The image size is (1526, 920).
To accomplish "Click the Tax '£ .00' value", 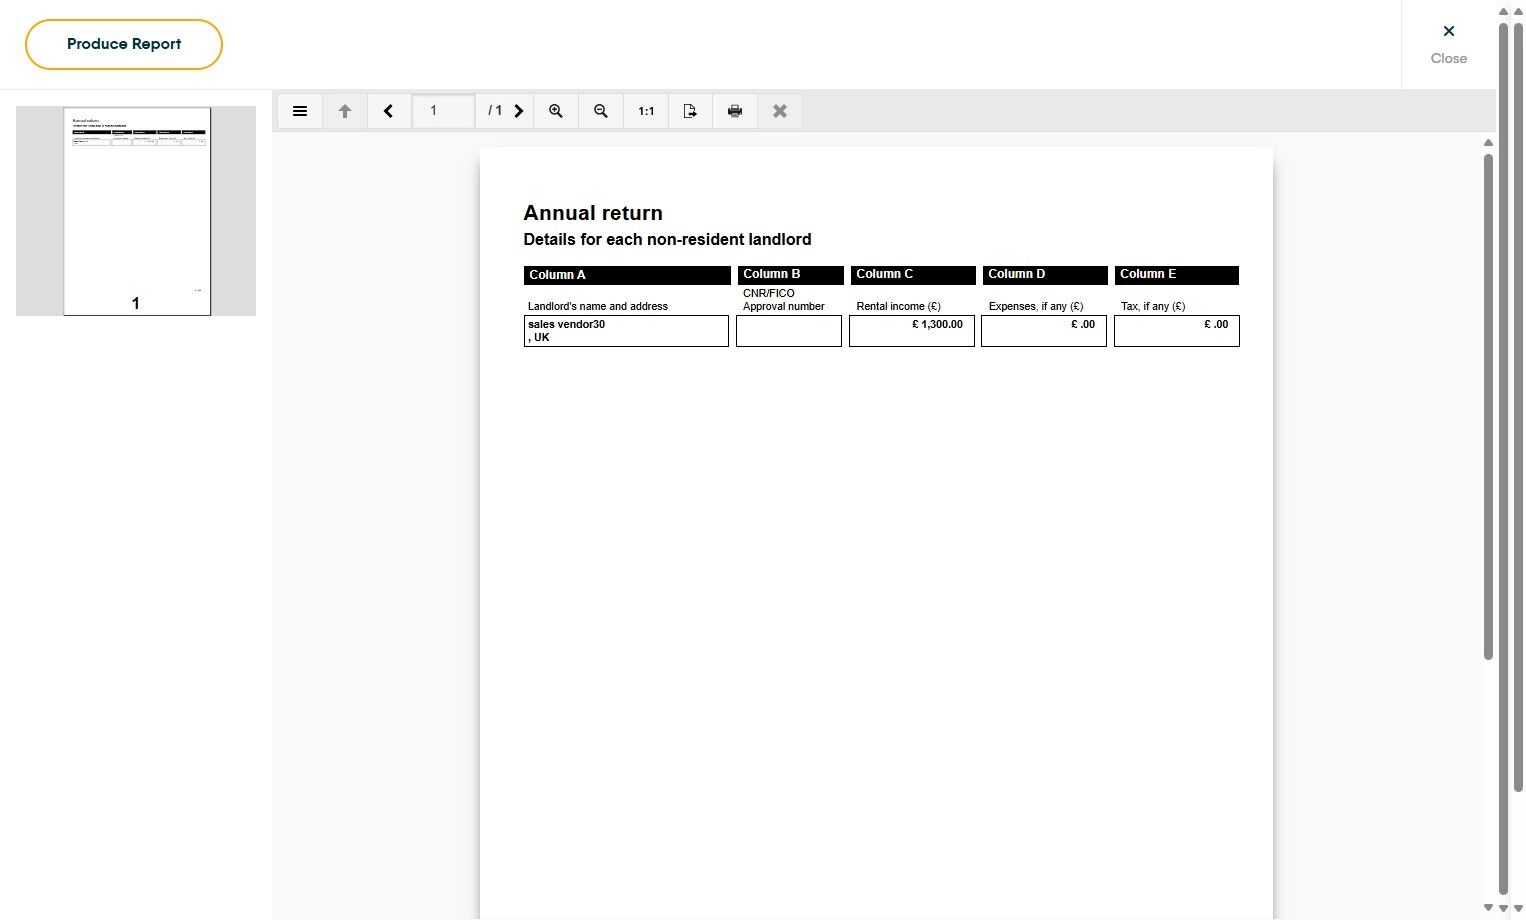I will [x=1216, y=325].
